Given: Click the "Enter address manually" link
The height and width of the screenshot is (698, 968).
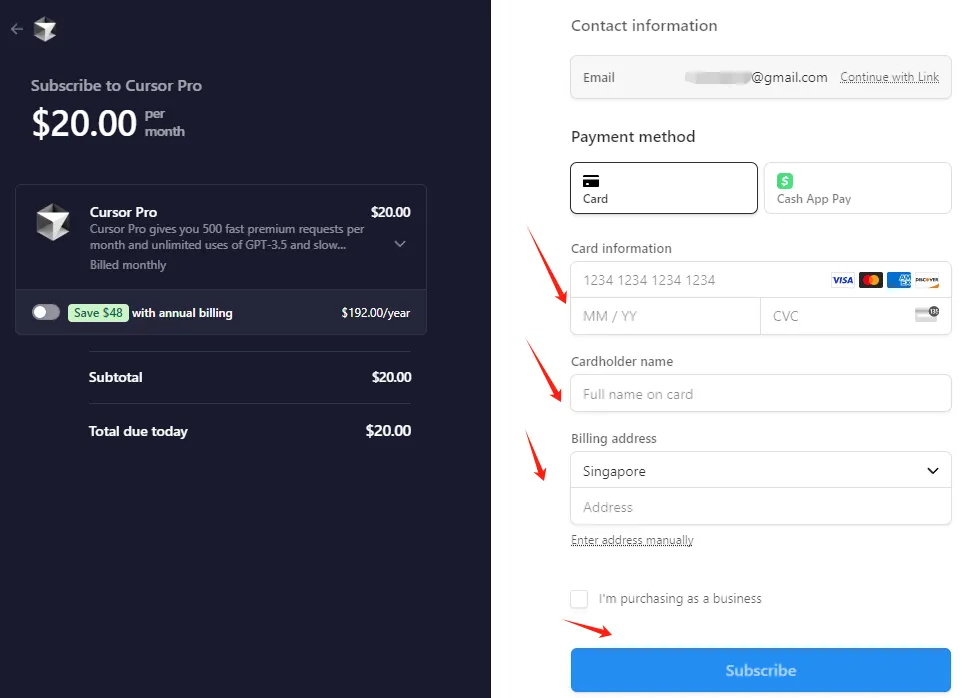Looking at the screenshot, I should pos(632,540).
